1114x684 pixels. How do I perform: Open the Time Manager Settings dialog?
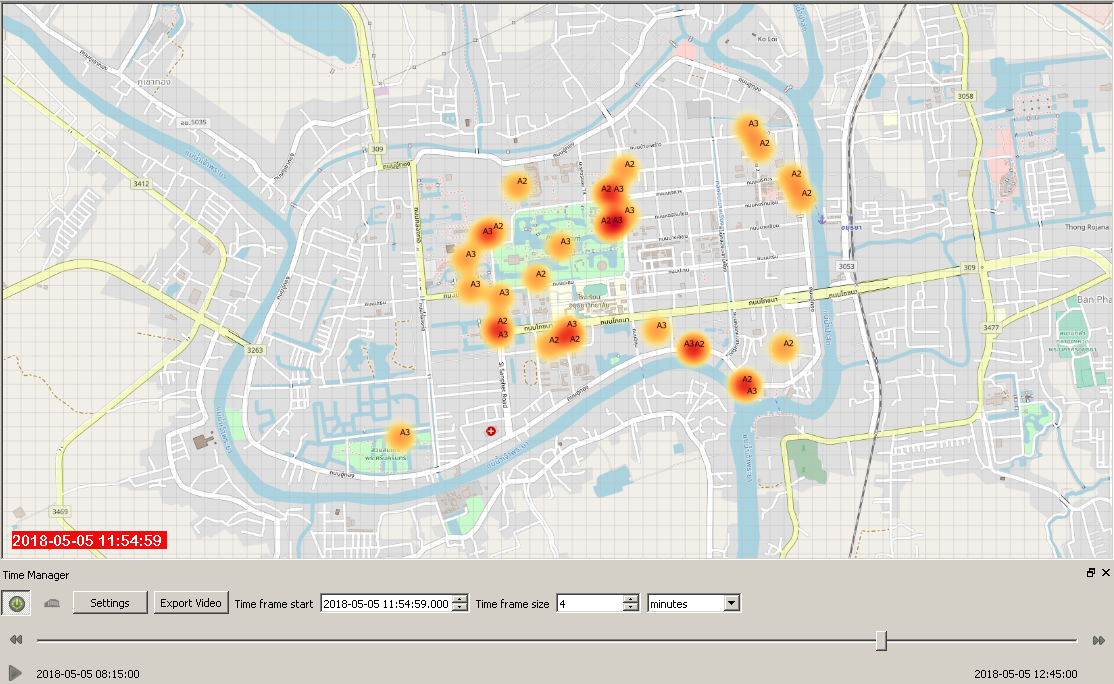[x=110, y=602]
